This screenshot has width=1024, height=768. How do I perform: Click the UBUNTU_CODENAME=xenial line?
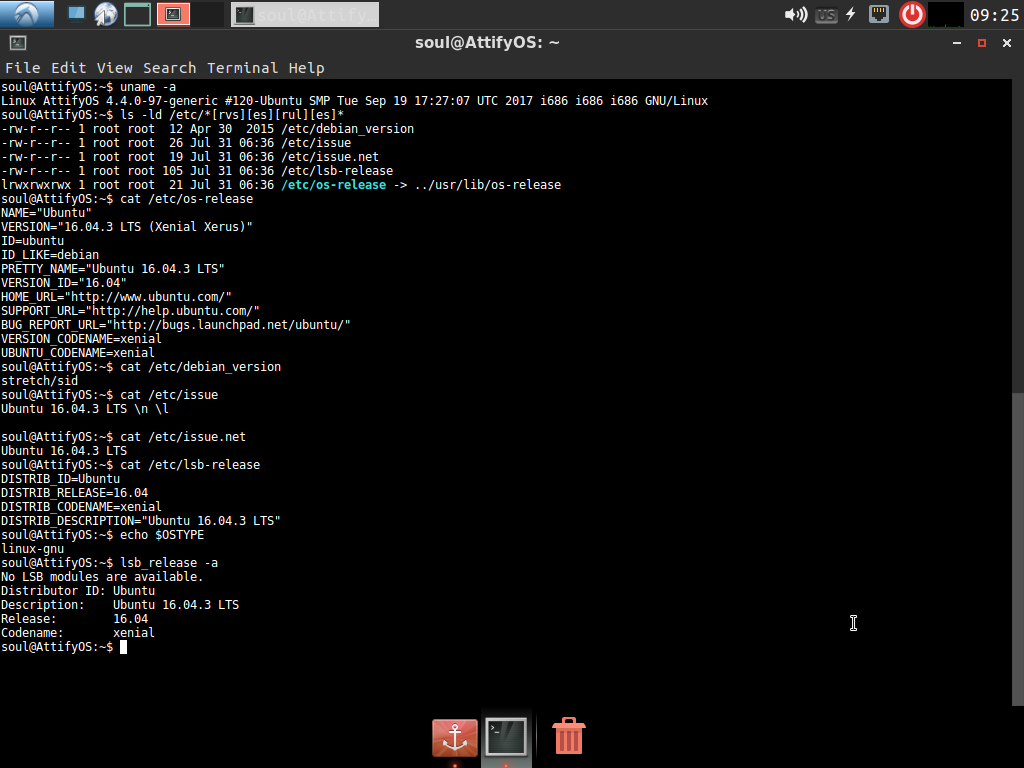pyautogui.click(x=78, y=353)
